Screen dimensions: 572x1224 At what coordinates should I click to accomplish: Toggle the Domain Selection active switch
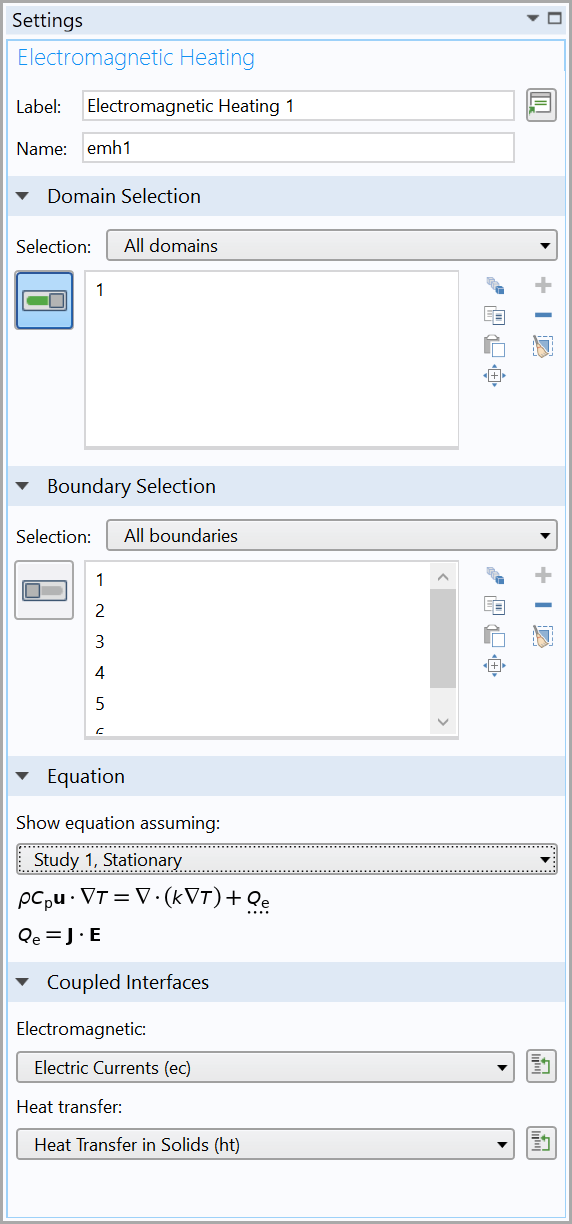44,300
